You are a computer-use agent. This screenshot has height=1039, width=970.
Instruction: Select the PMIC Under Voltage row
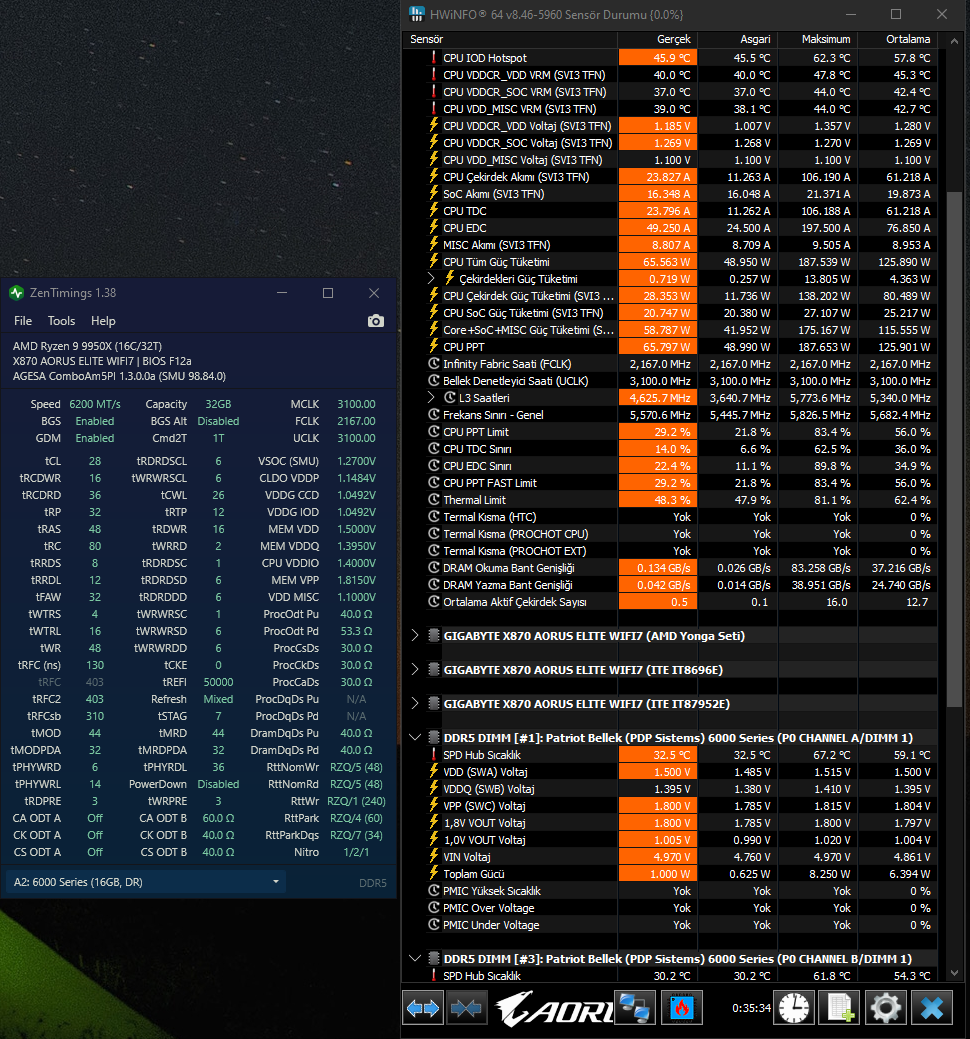pyautogui.click(x=671, y=924)
